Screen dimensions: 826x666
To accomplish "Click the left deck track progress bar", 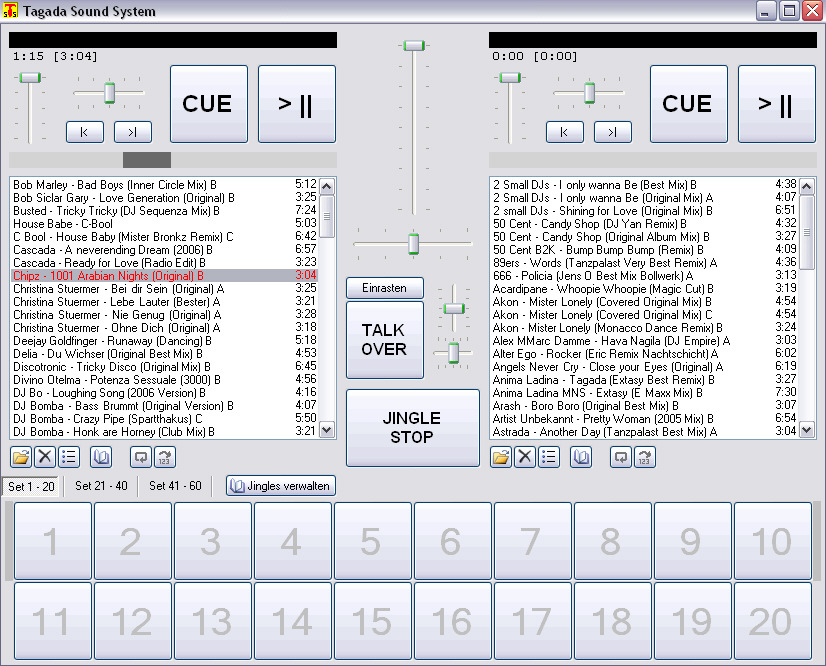I will (173, 160).
